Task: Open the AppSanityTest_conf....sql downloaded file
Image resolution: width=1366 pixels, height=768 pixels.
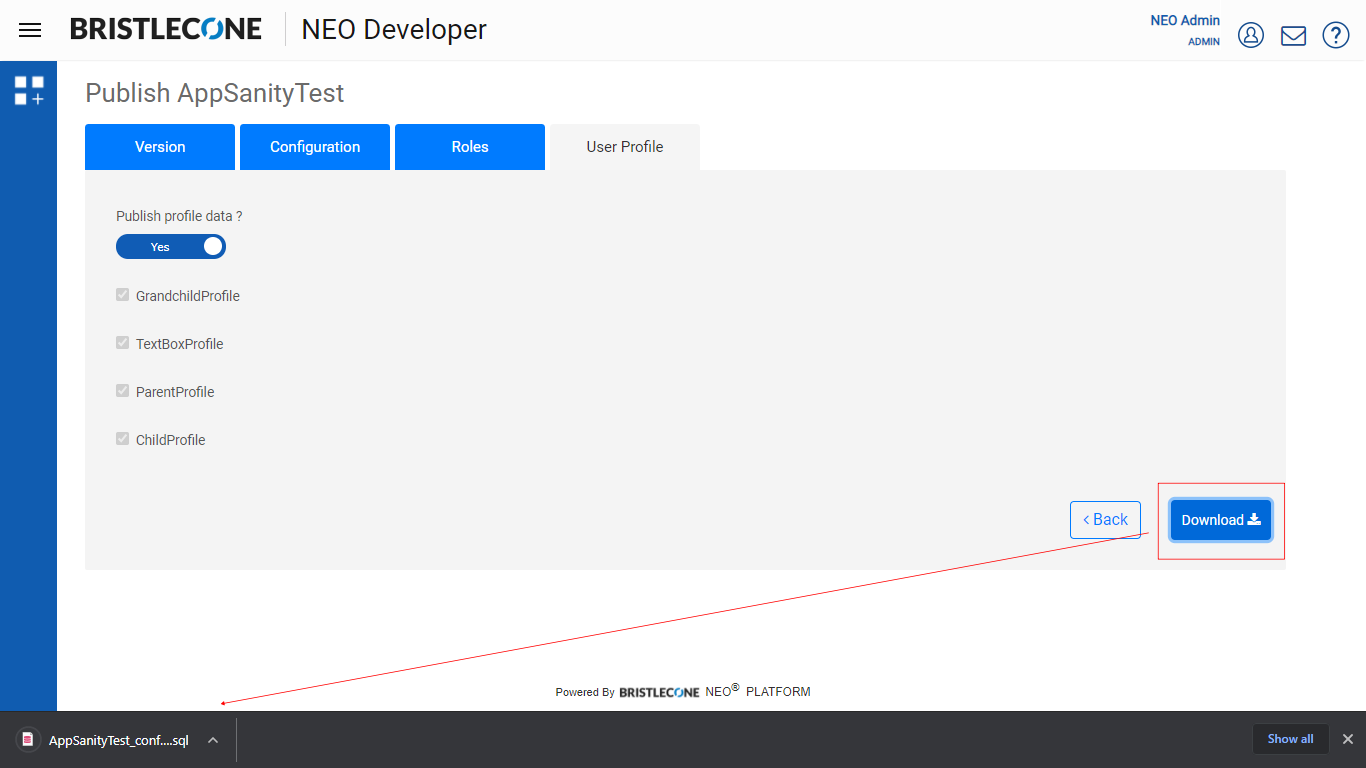Action: 118,740
